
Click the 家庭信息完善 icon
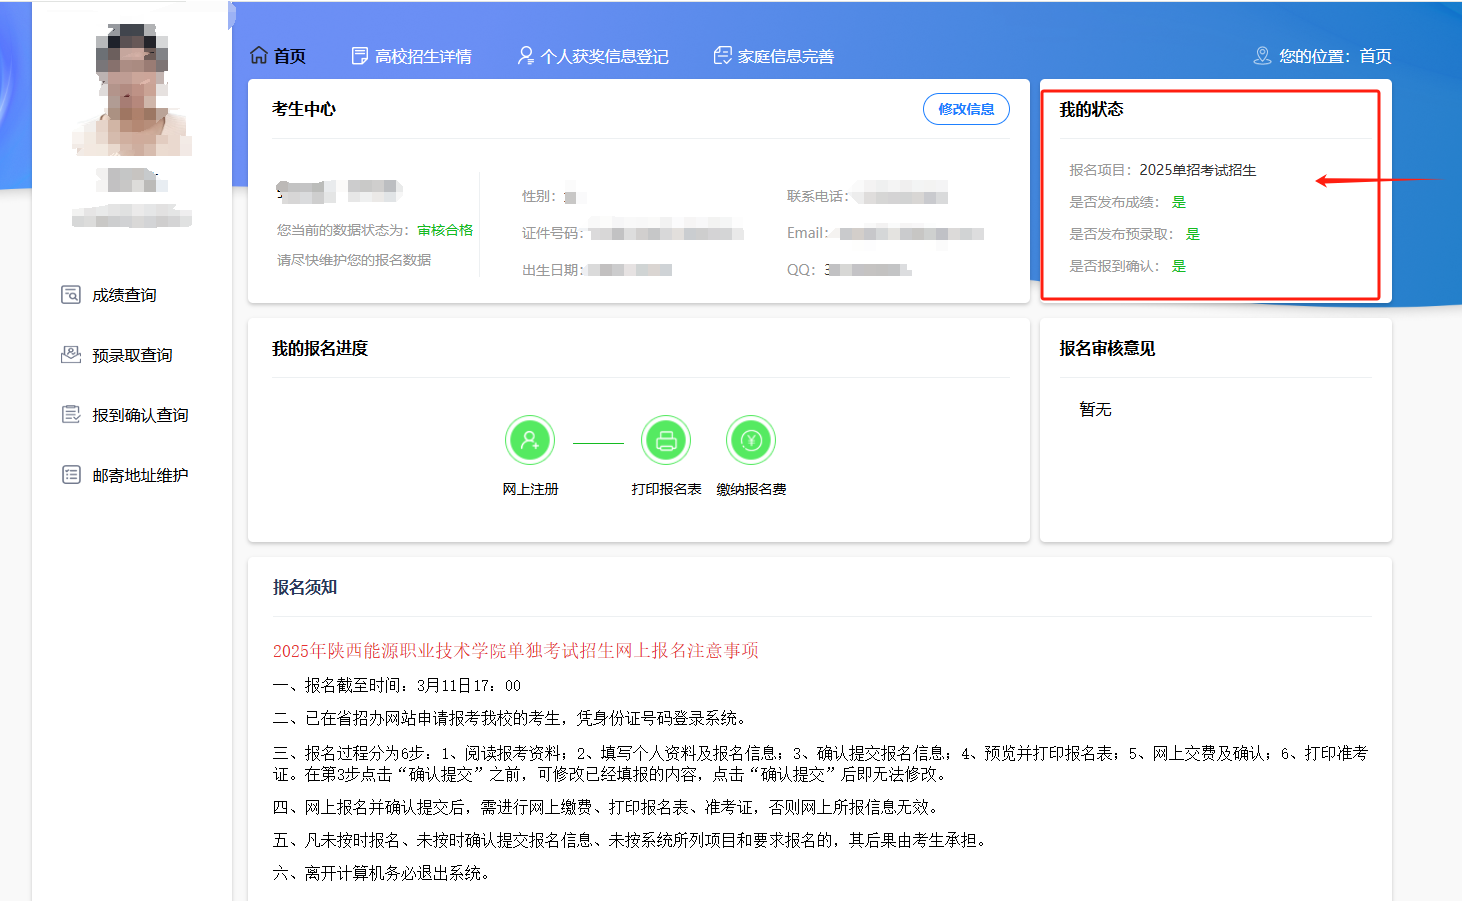pos(722,56)
